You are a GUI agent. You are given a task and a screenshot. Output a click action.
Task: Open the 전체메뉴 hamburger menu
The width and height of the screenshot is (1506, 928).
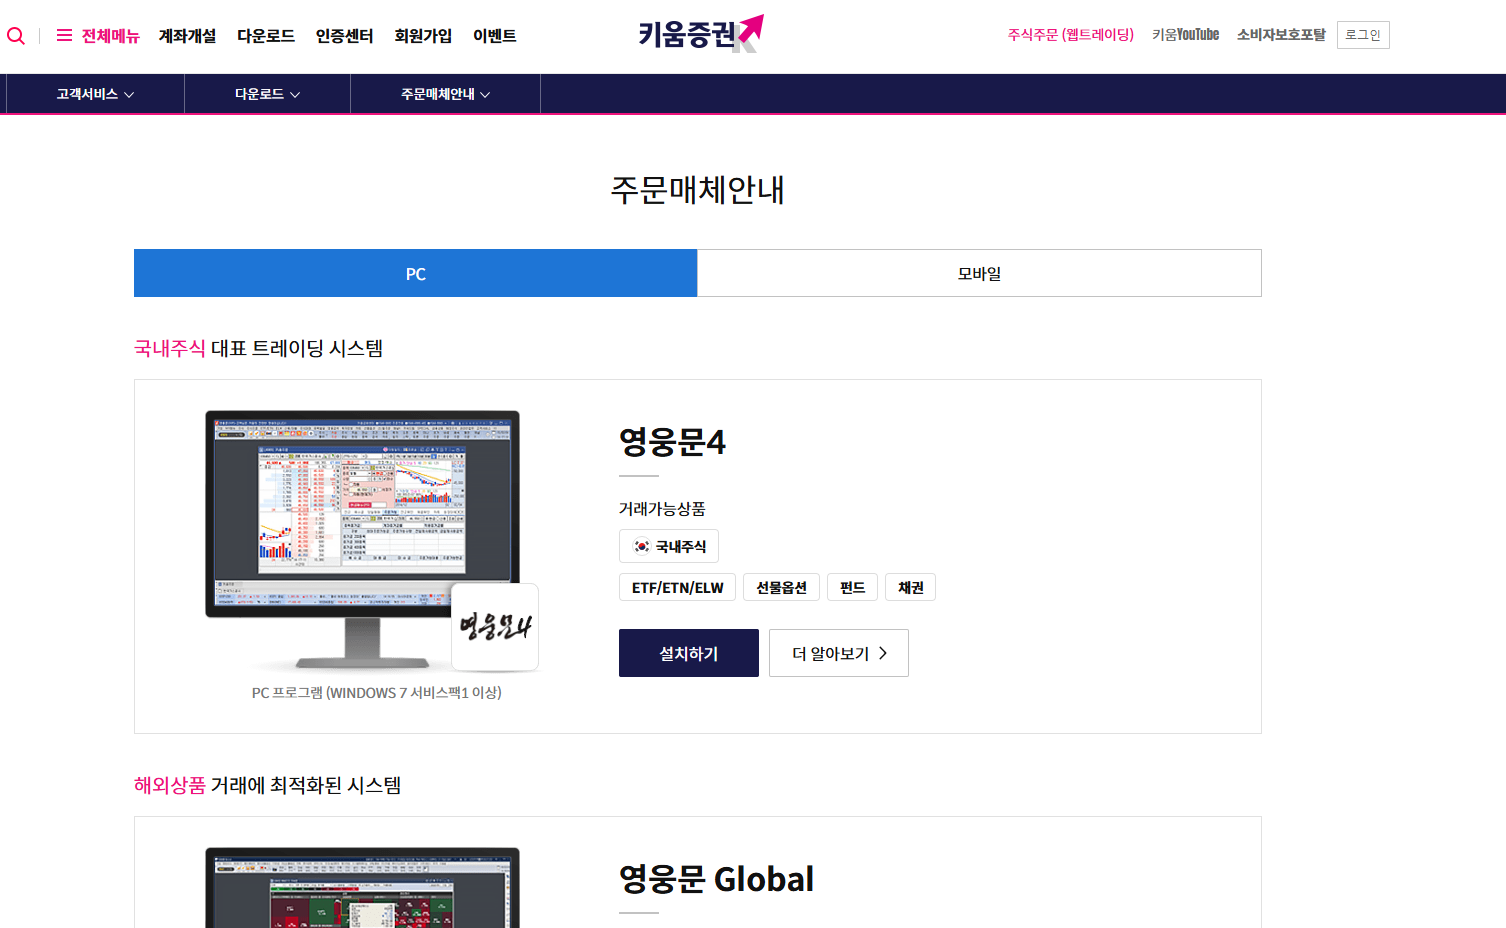tap(98, 36)
